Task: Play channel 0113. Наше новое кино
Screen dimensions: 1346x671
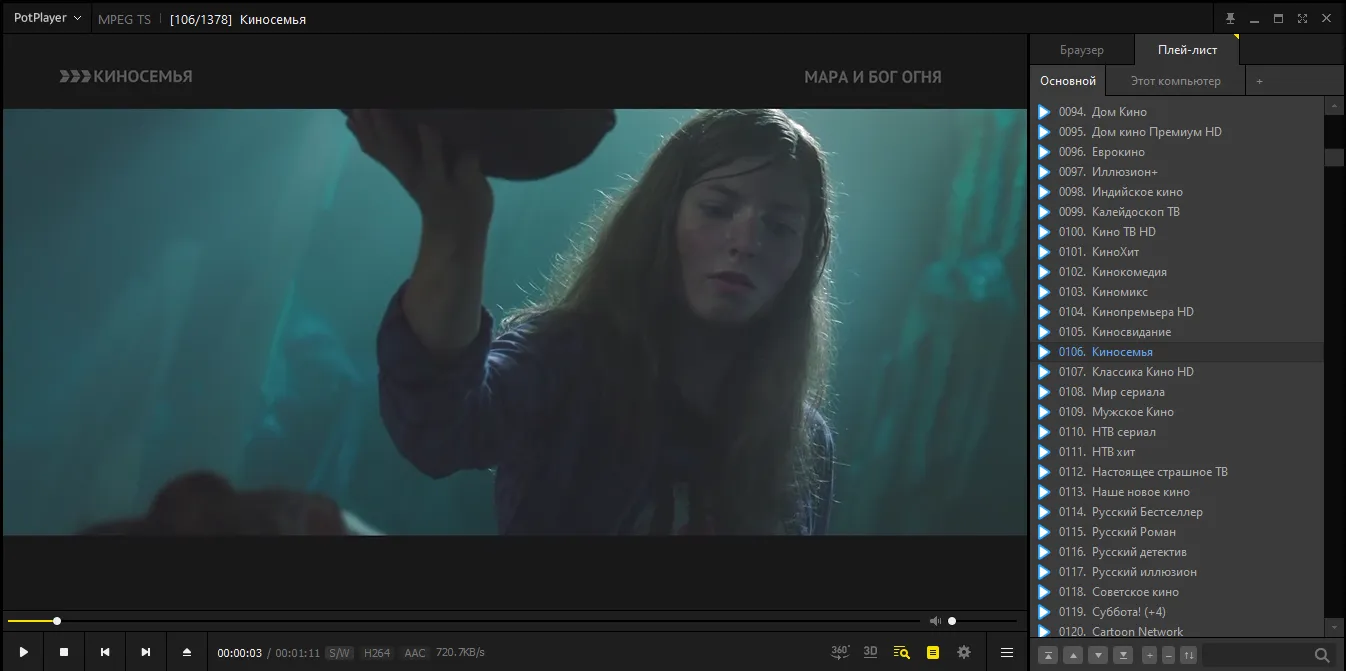Action: pos(1176,492)
